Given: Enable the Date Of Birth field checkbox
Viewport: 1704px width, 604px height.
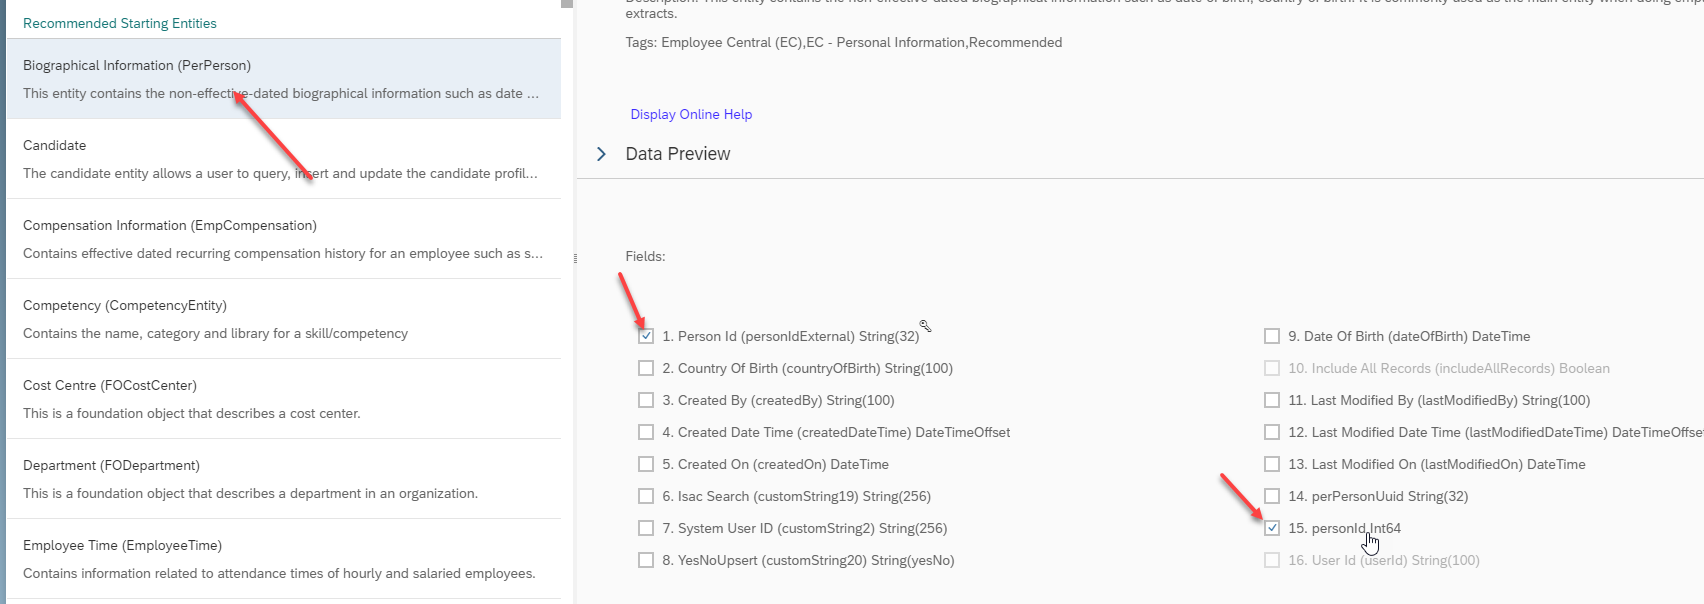Looking at the screenshot, I should coord(1272,336).
